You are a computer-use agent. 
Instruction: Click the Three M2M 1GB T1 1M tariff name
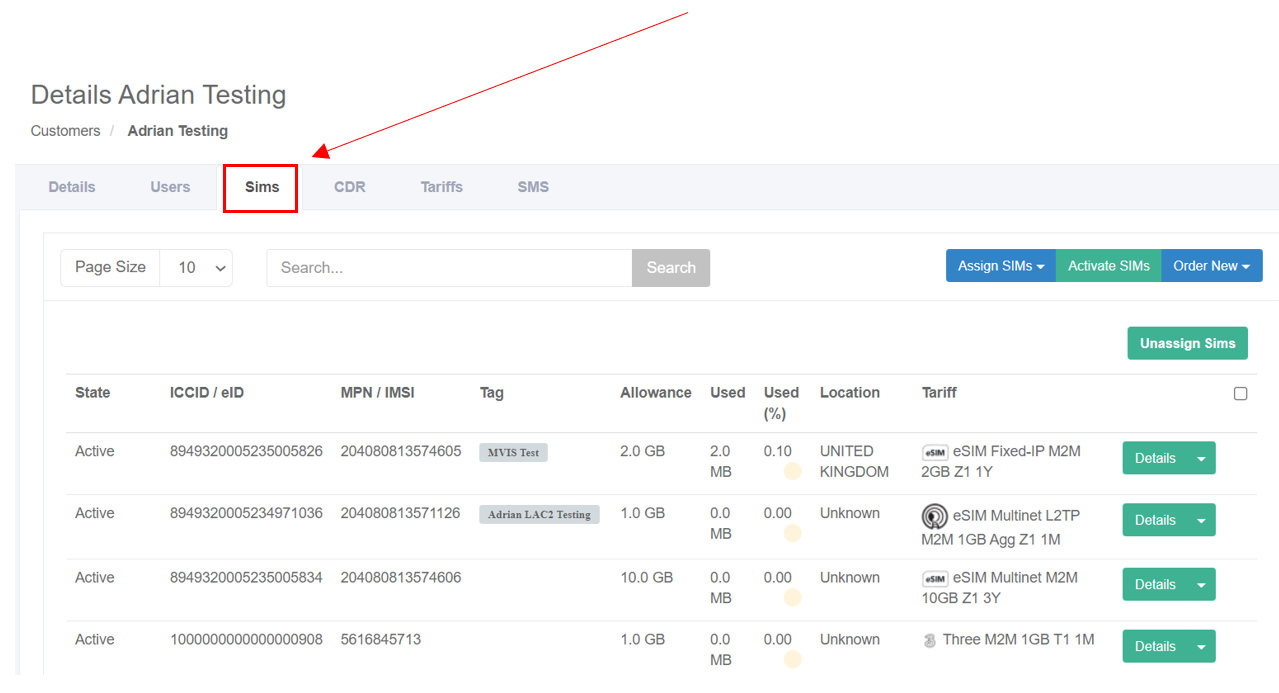point(1019,639)
